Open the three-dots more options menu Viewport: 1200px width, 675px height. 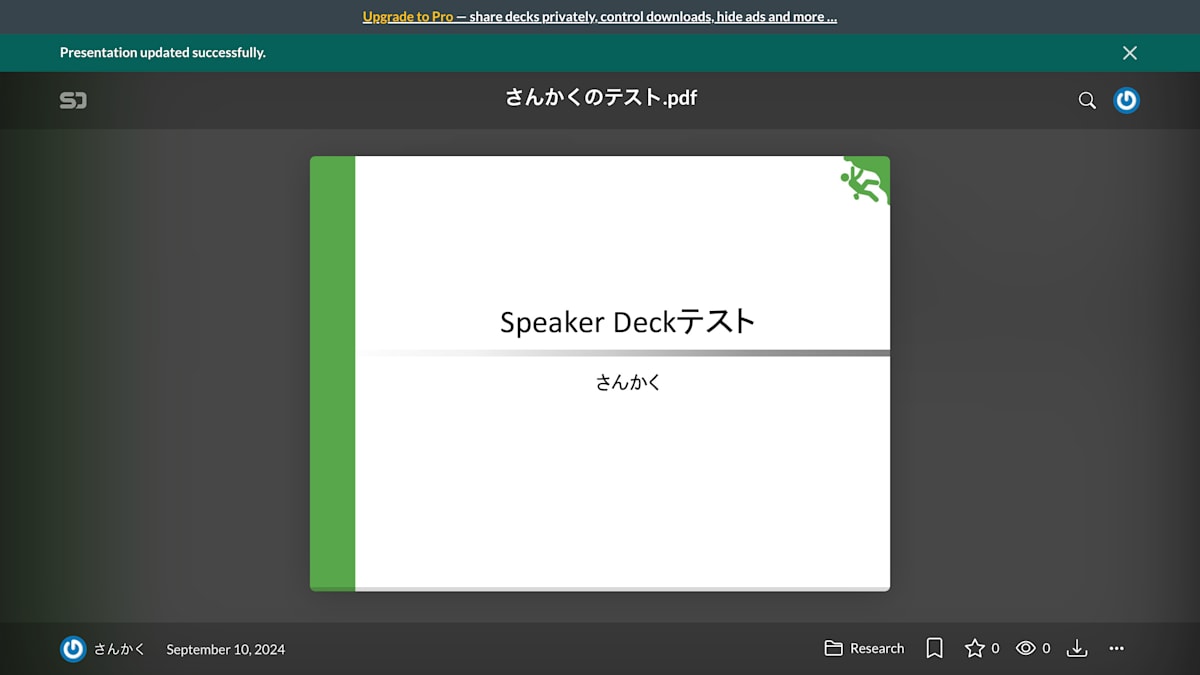point(1117,649)
